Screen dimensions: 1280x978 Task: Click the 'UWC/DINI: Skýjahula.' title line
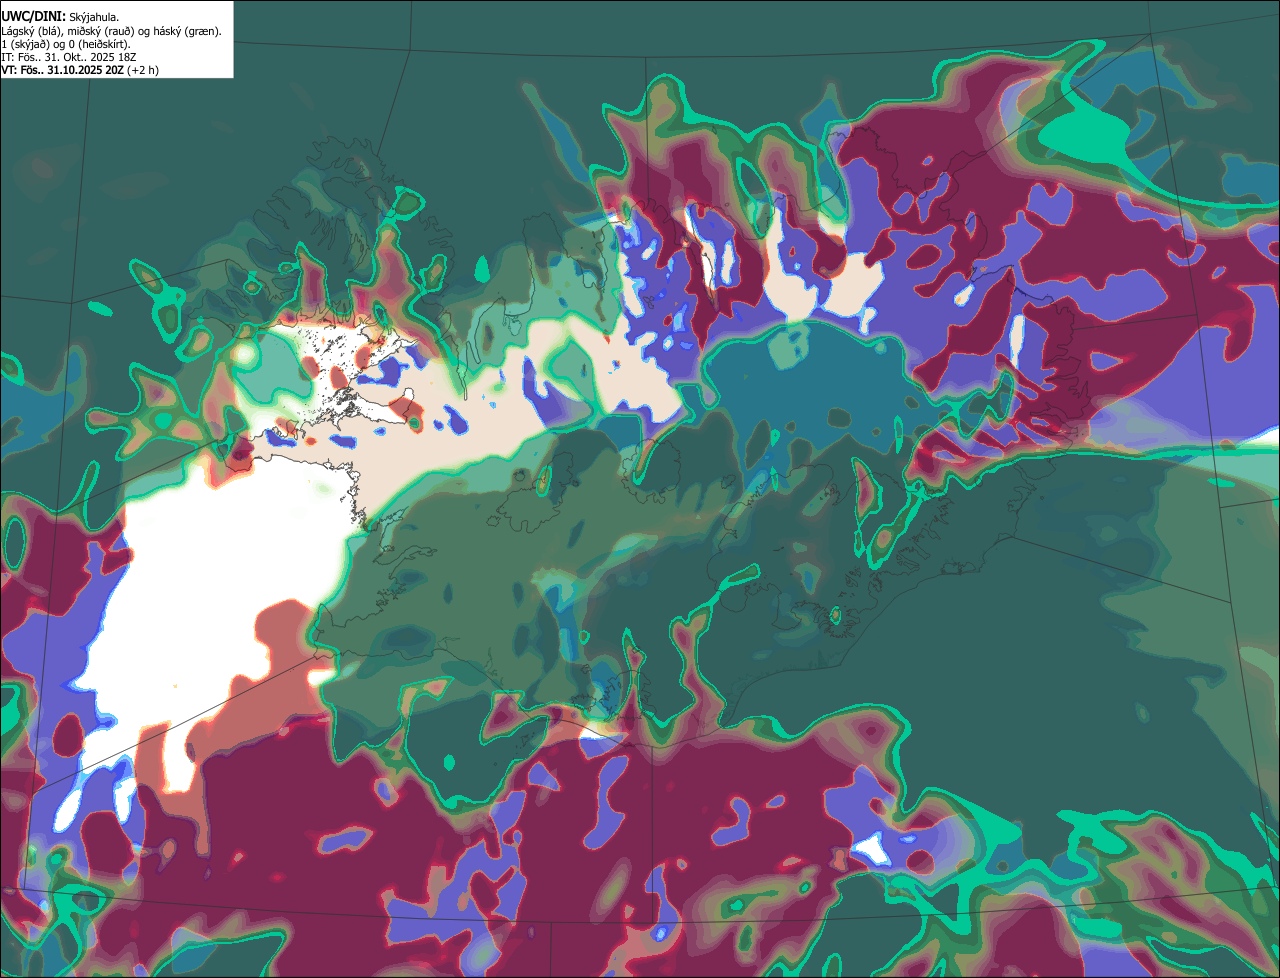tap(60, 17)
